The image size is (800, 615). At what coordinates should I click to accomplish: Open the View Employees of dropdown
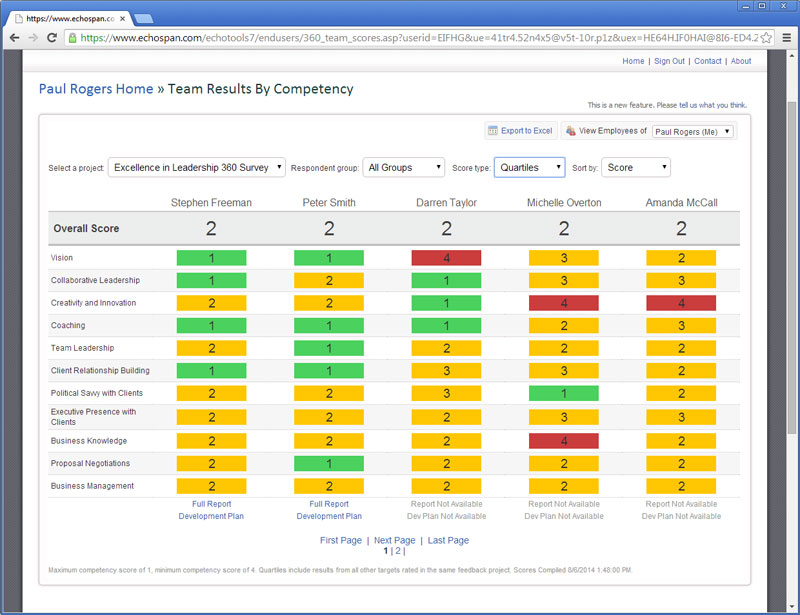pos(693,131)
